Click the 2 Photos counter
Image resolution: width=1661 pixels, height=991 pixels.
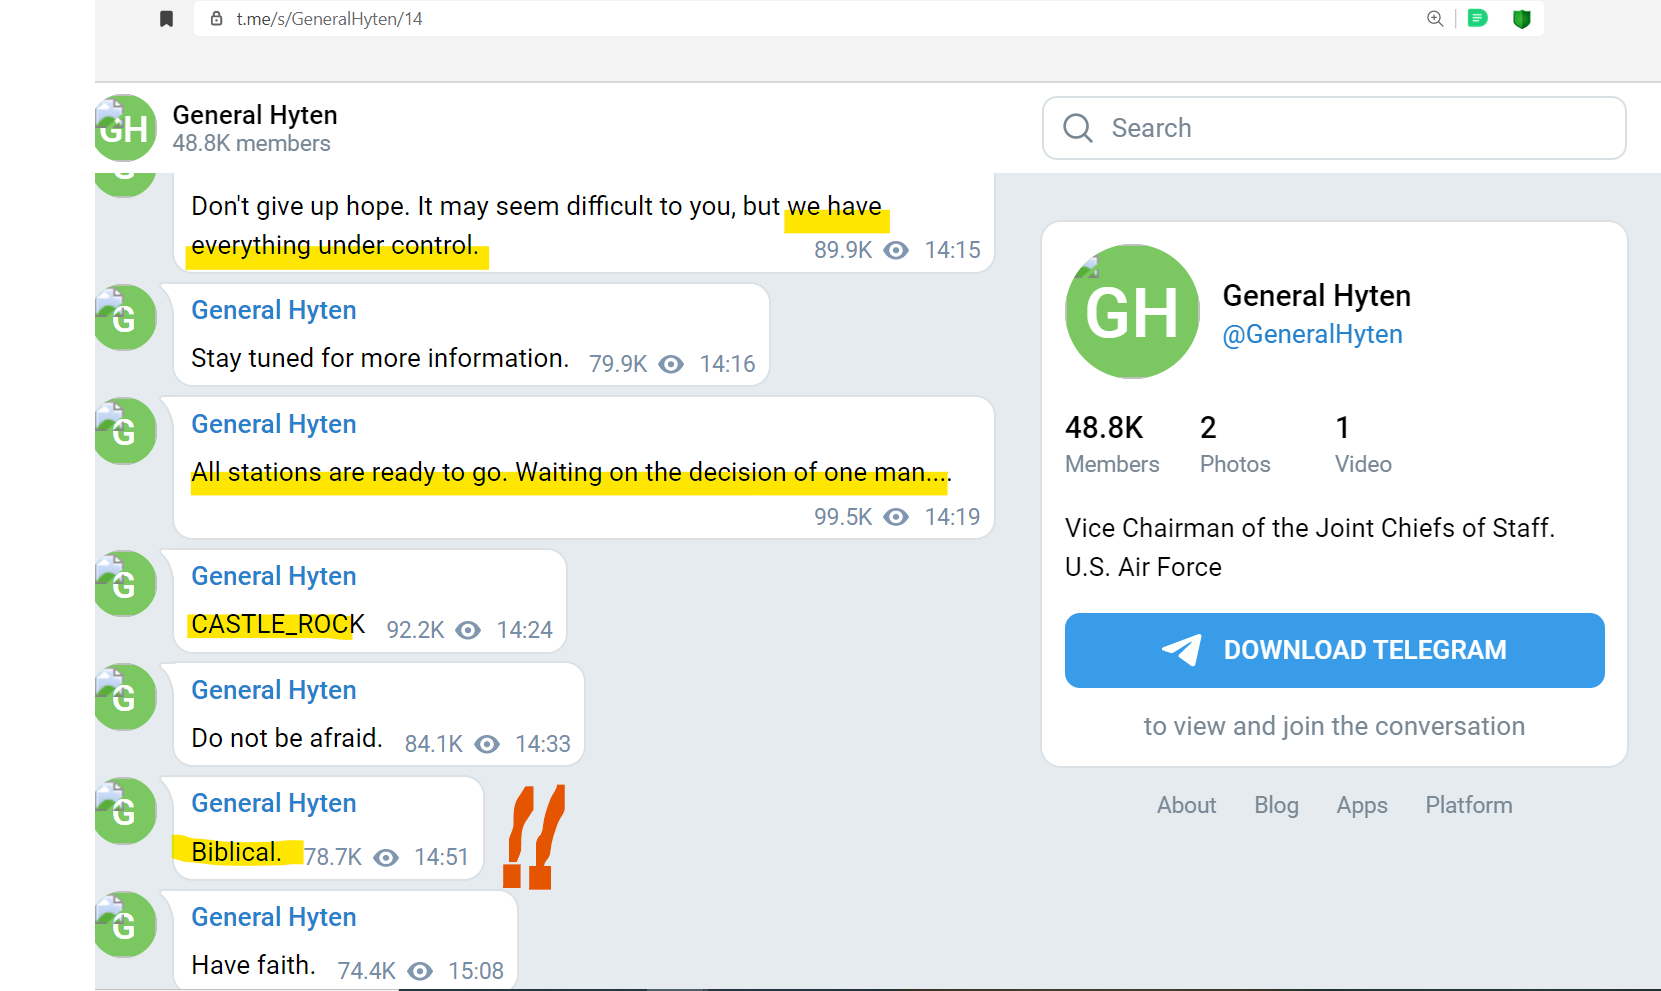click(x=1235, y=444)
